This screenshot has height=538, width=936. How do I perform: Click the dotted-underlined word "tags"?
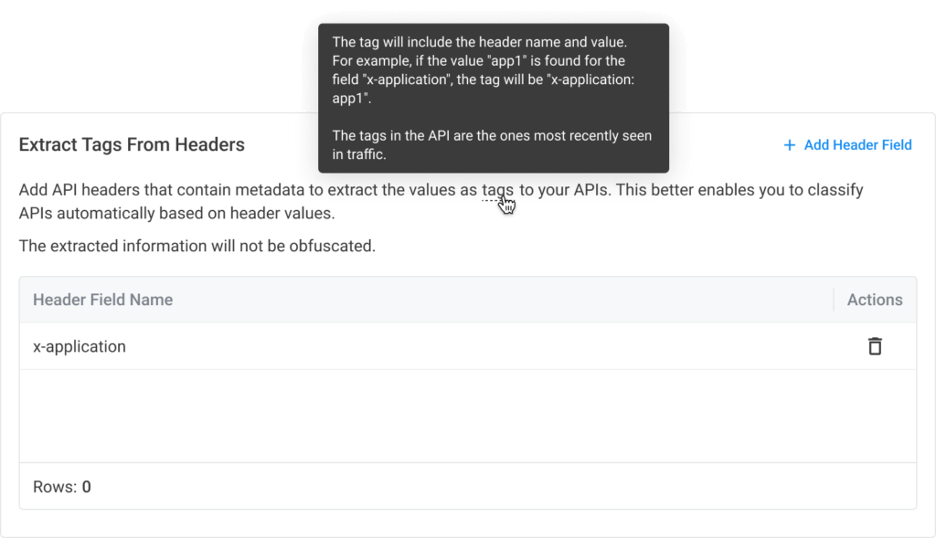pos(497,190)
